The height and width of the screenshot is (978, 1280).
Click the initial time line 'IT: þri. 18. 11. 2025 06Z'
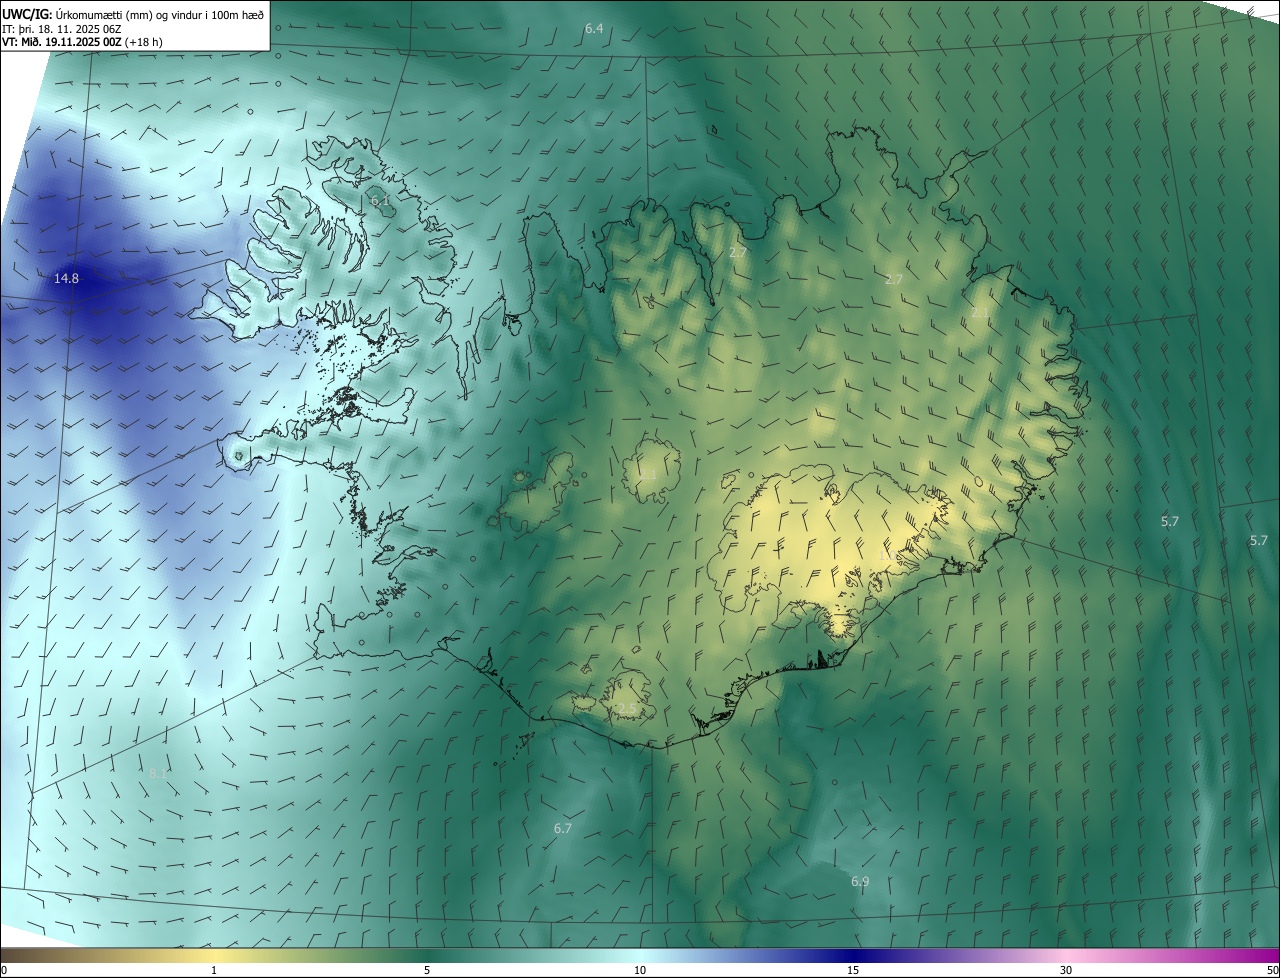(62, 28)
